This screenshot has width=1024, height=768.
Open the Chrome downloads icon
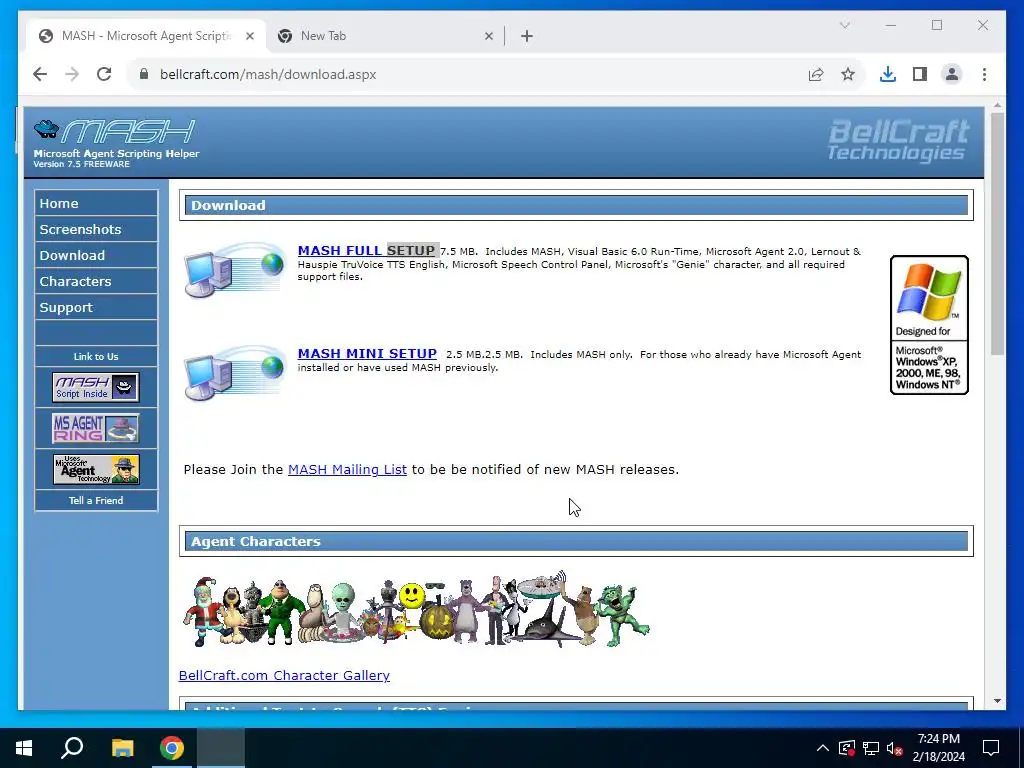click(888, 74)
